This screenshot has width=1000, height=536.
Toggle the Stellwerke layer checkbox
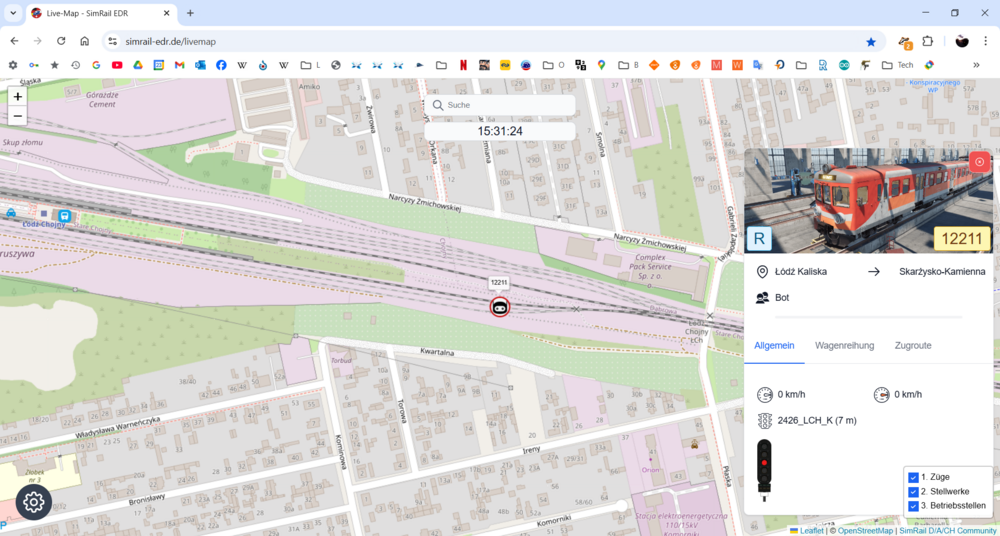pos(913,492)
